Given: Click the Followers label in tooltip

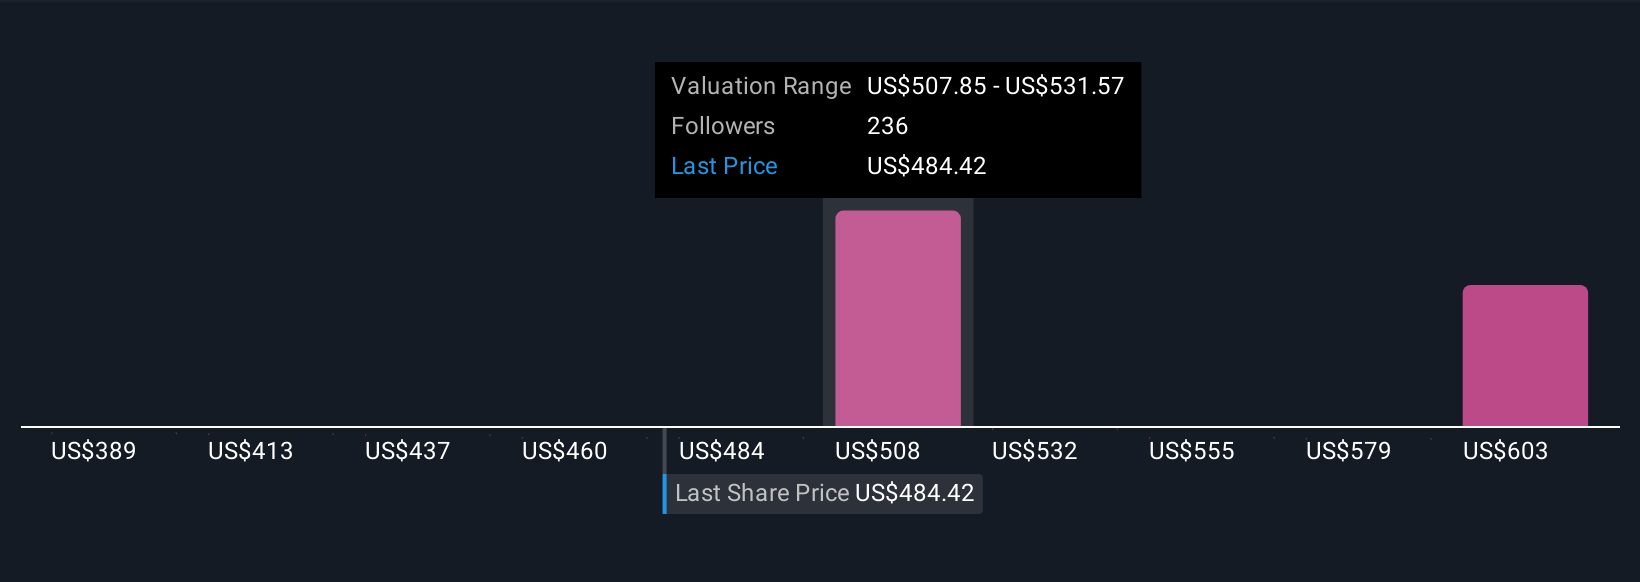Looking at the screenshot, I should [x=723, y=126].
